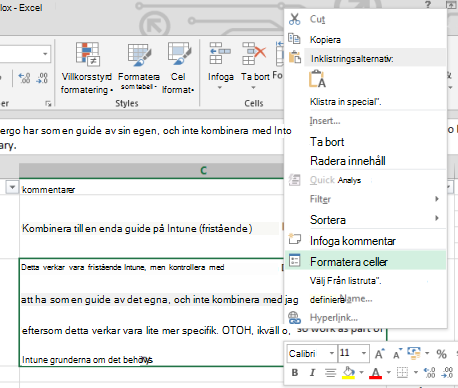Open the fill color dropdown arrow

coord(361,372)
